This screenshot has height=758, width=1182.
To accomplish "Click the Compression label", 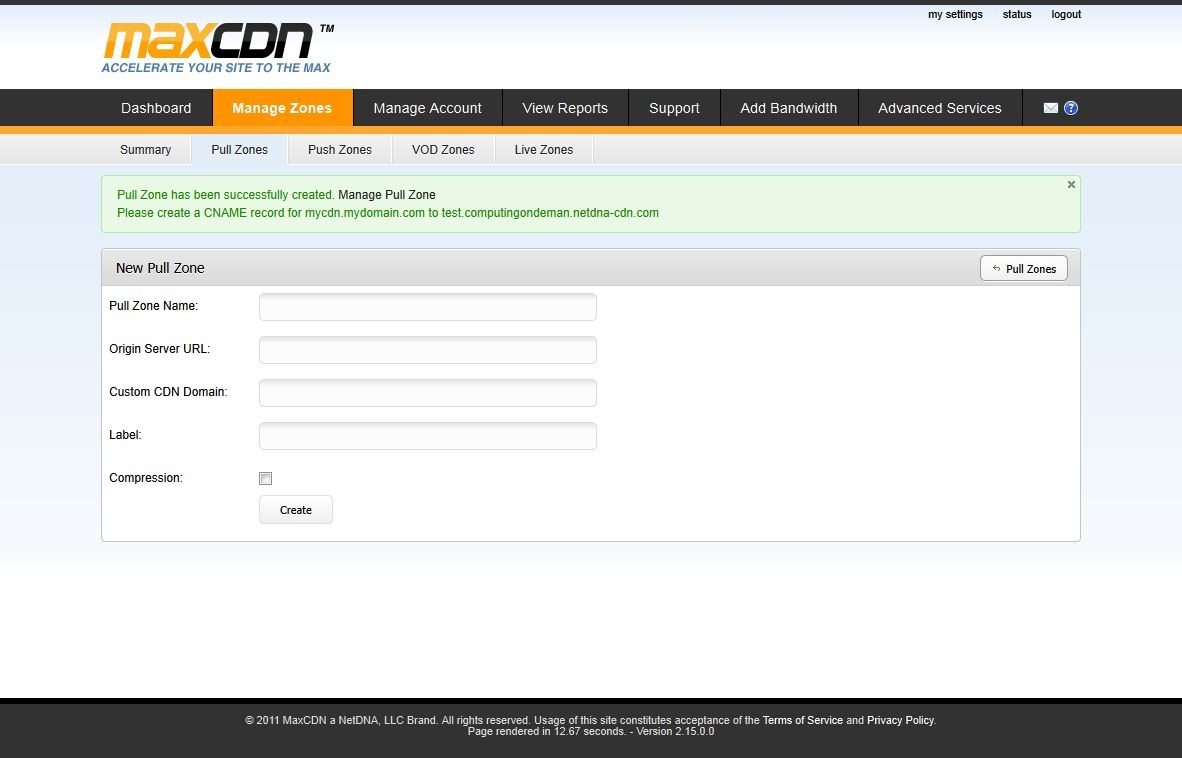I will click(145, 478).
